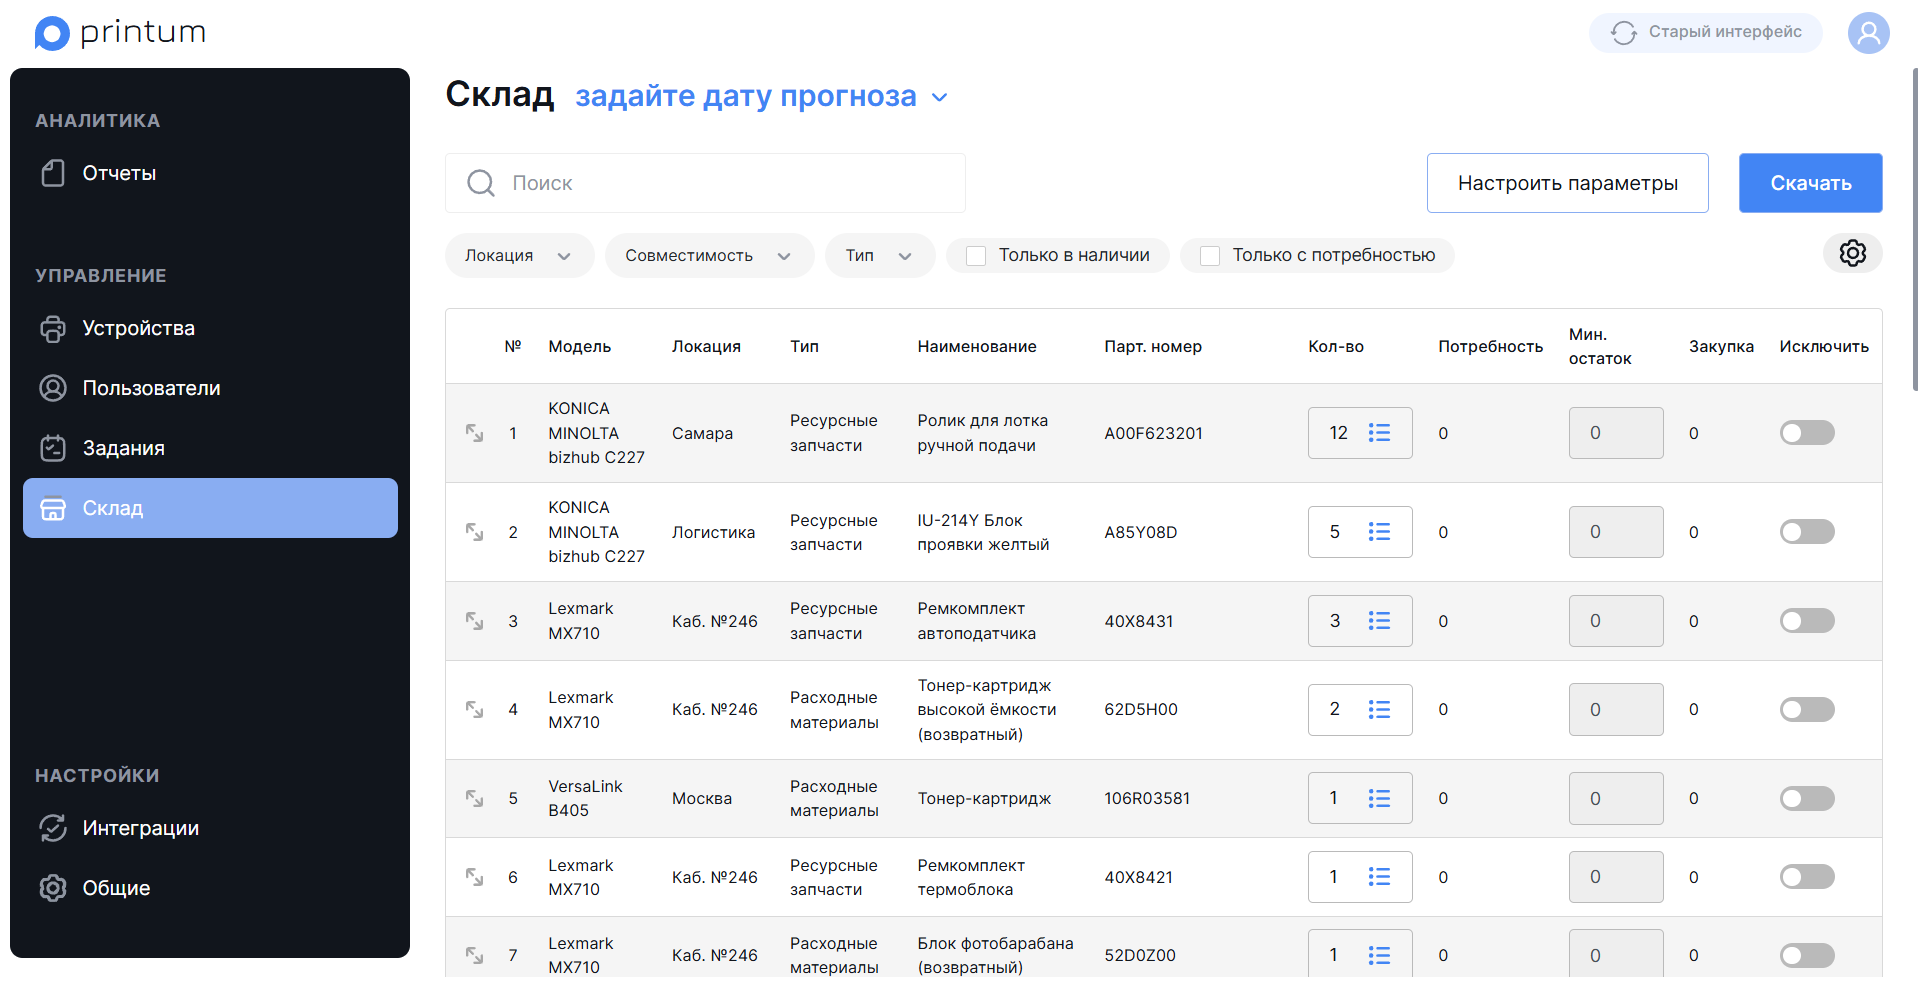Viewport: 1918px width, 982px height.
Task: Expand row 2 details arrow icon
Action: pyautogui.click(x=474, y=532)
